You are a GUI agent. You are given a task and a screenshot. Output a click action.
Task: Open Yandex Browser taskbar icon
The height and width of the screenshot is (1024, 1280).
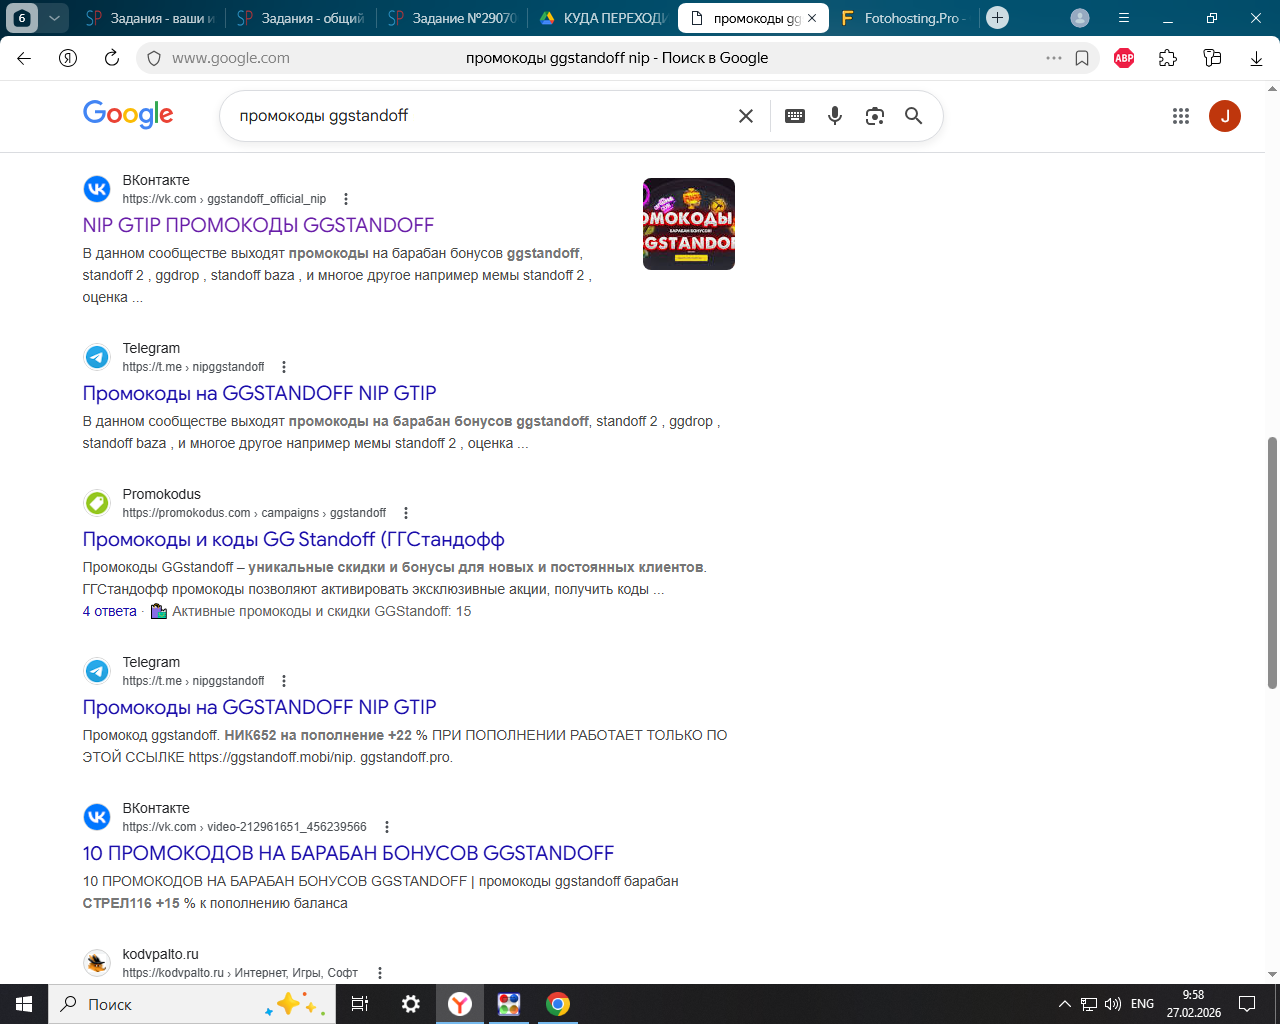pyautogui.click(x=460, y=1004)
